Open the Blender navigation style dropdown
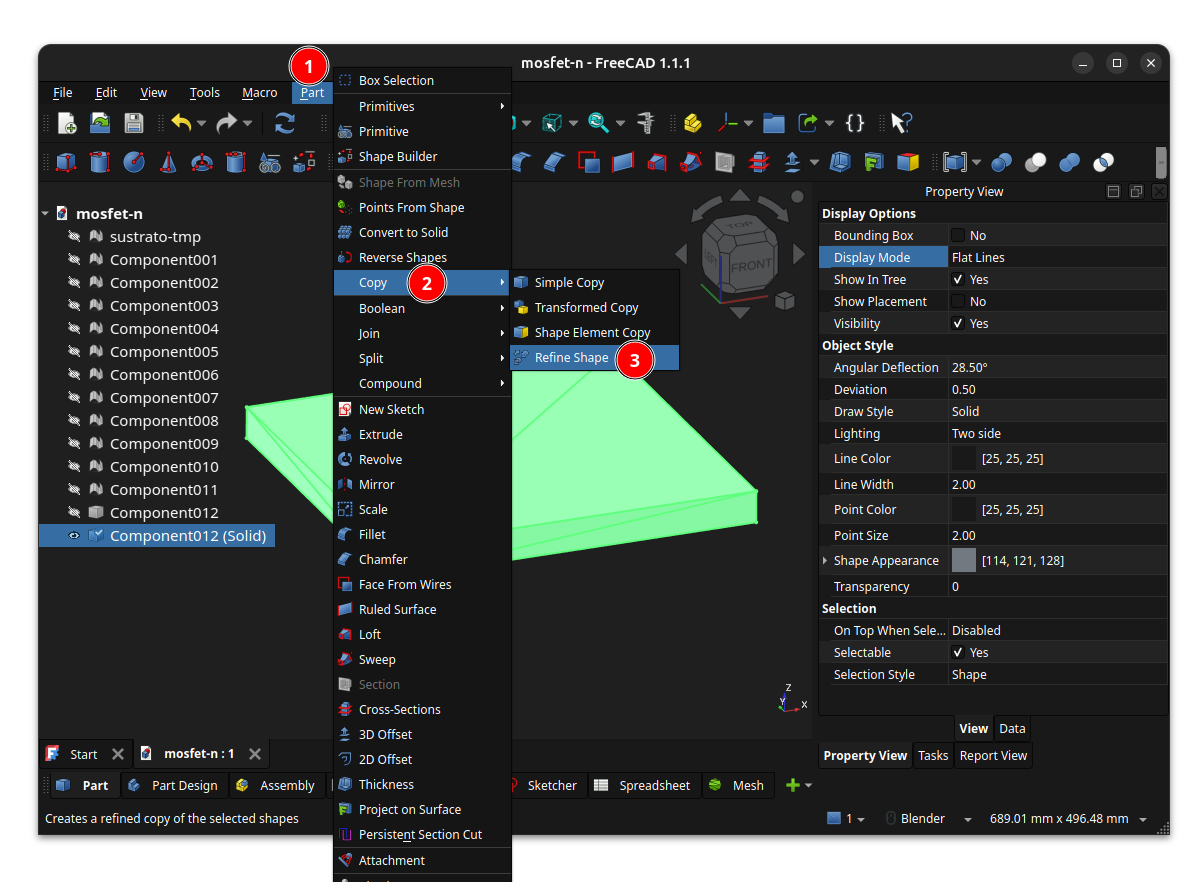The height and width of the screenshot is (882, 1180). pos(968,819)
